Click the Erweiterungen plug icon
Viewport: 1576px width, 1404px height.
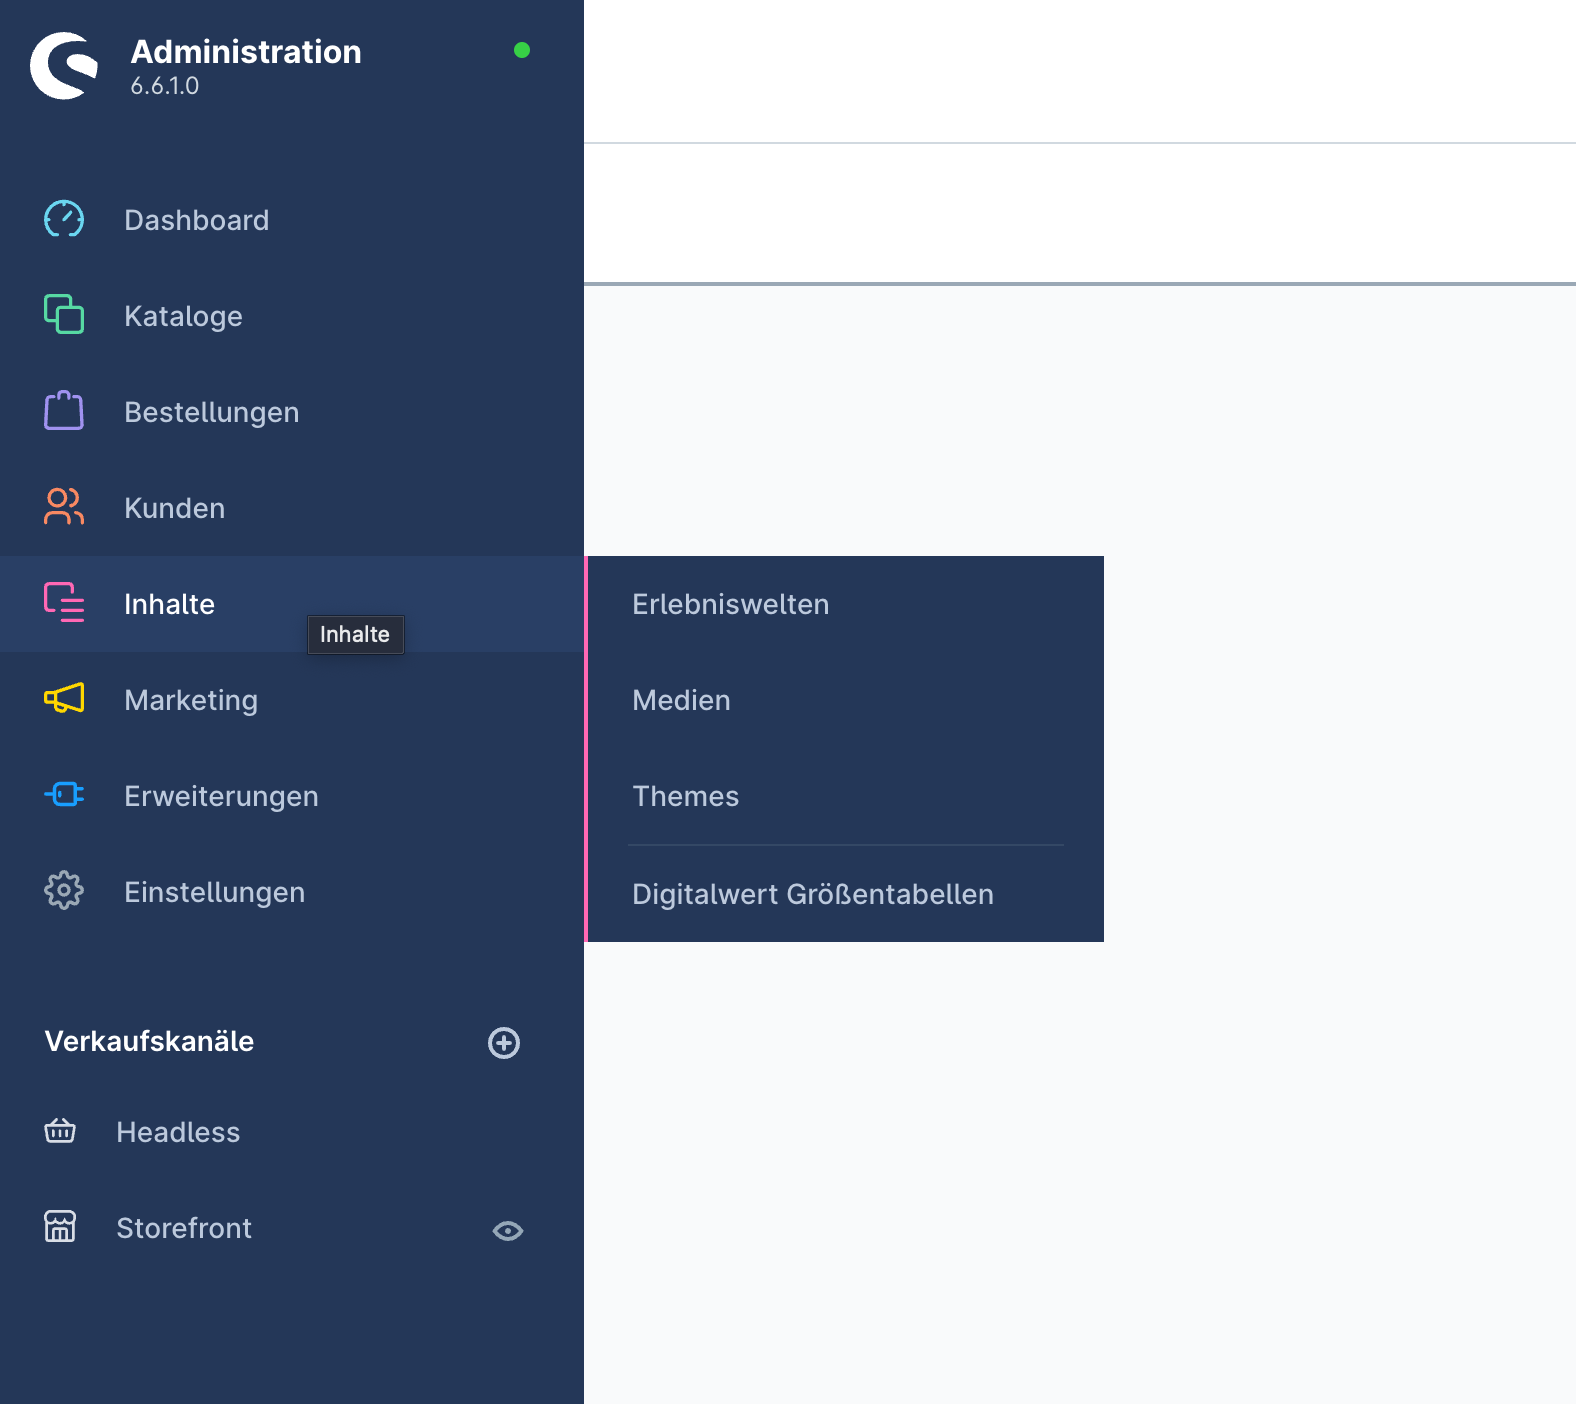click(64, 795)
